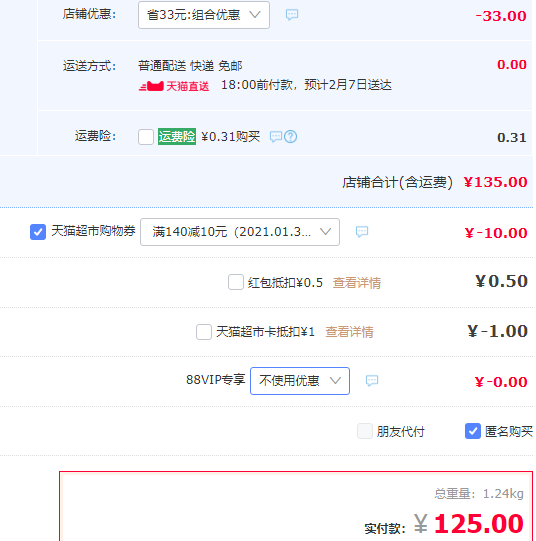
Task: Click the comment icon beside 店铺优惠 dropdown
Action: (x=292, y=15)
